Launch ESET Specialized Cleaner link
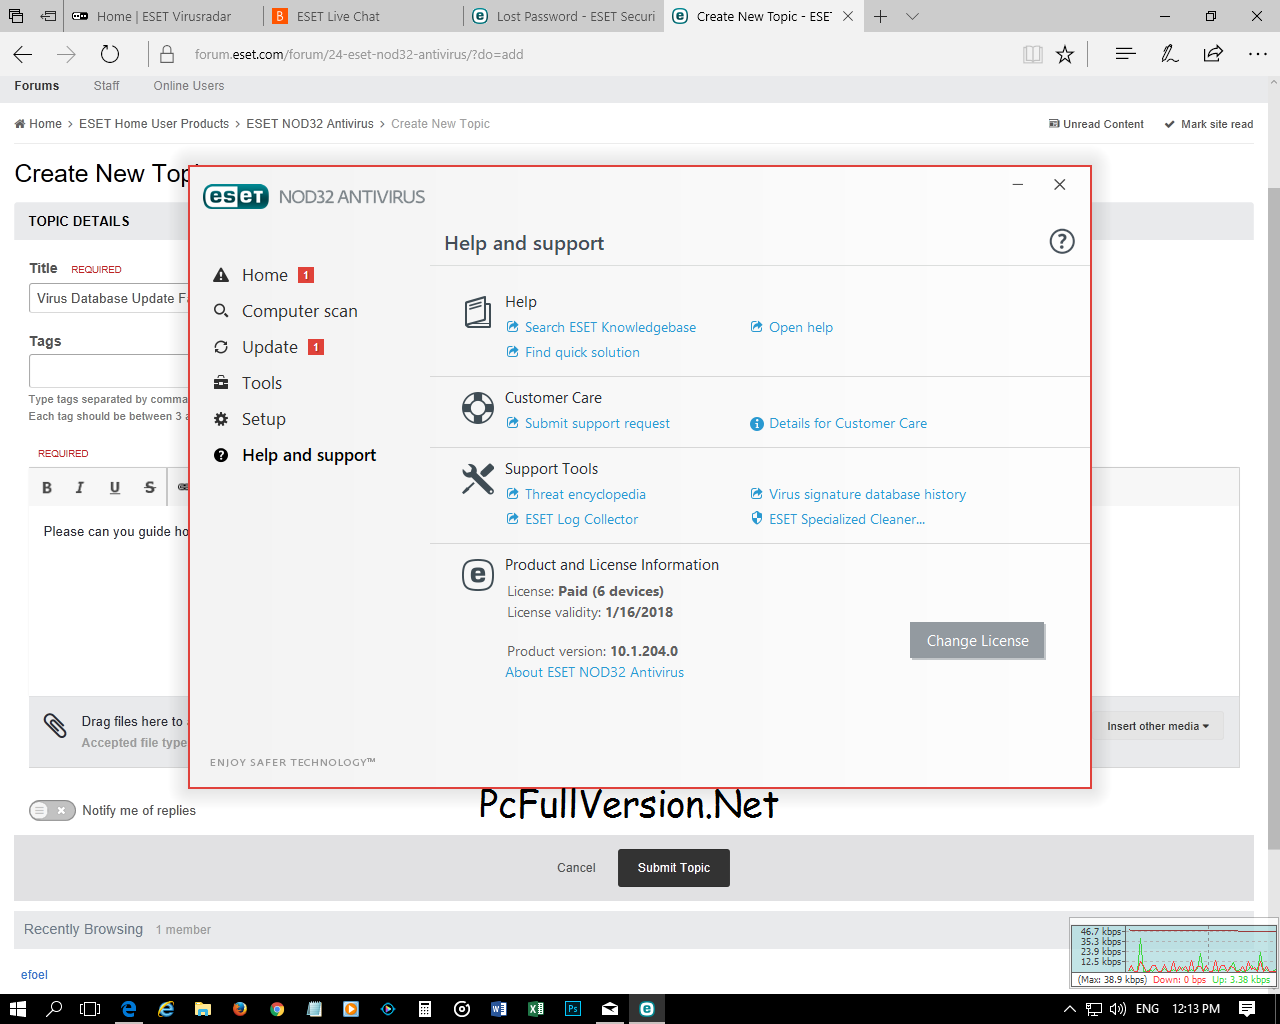 [x=847, y=519]
